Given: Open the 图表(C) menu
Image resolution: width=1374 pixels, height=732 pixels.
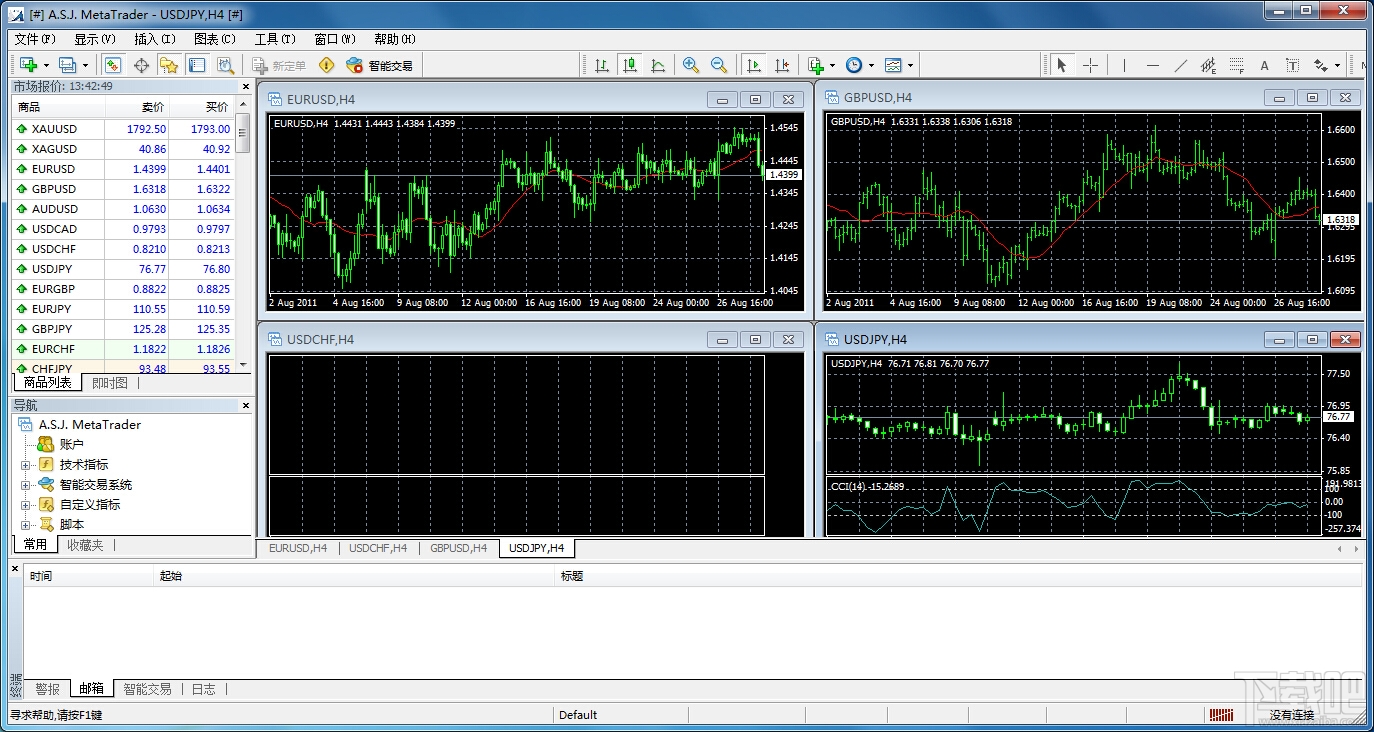Looking at the screenshot, I should point(215,39).
